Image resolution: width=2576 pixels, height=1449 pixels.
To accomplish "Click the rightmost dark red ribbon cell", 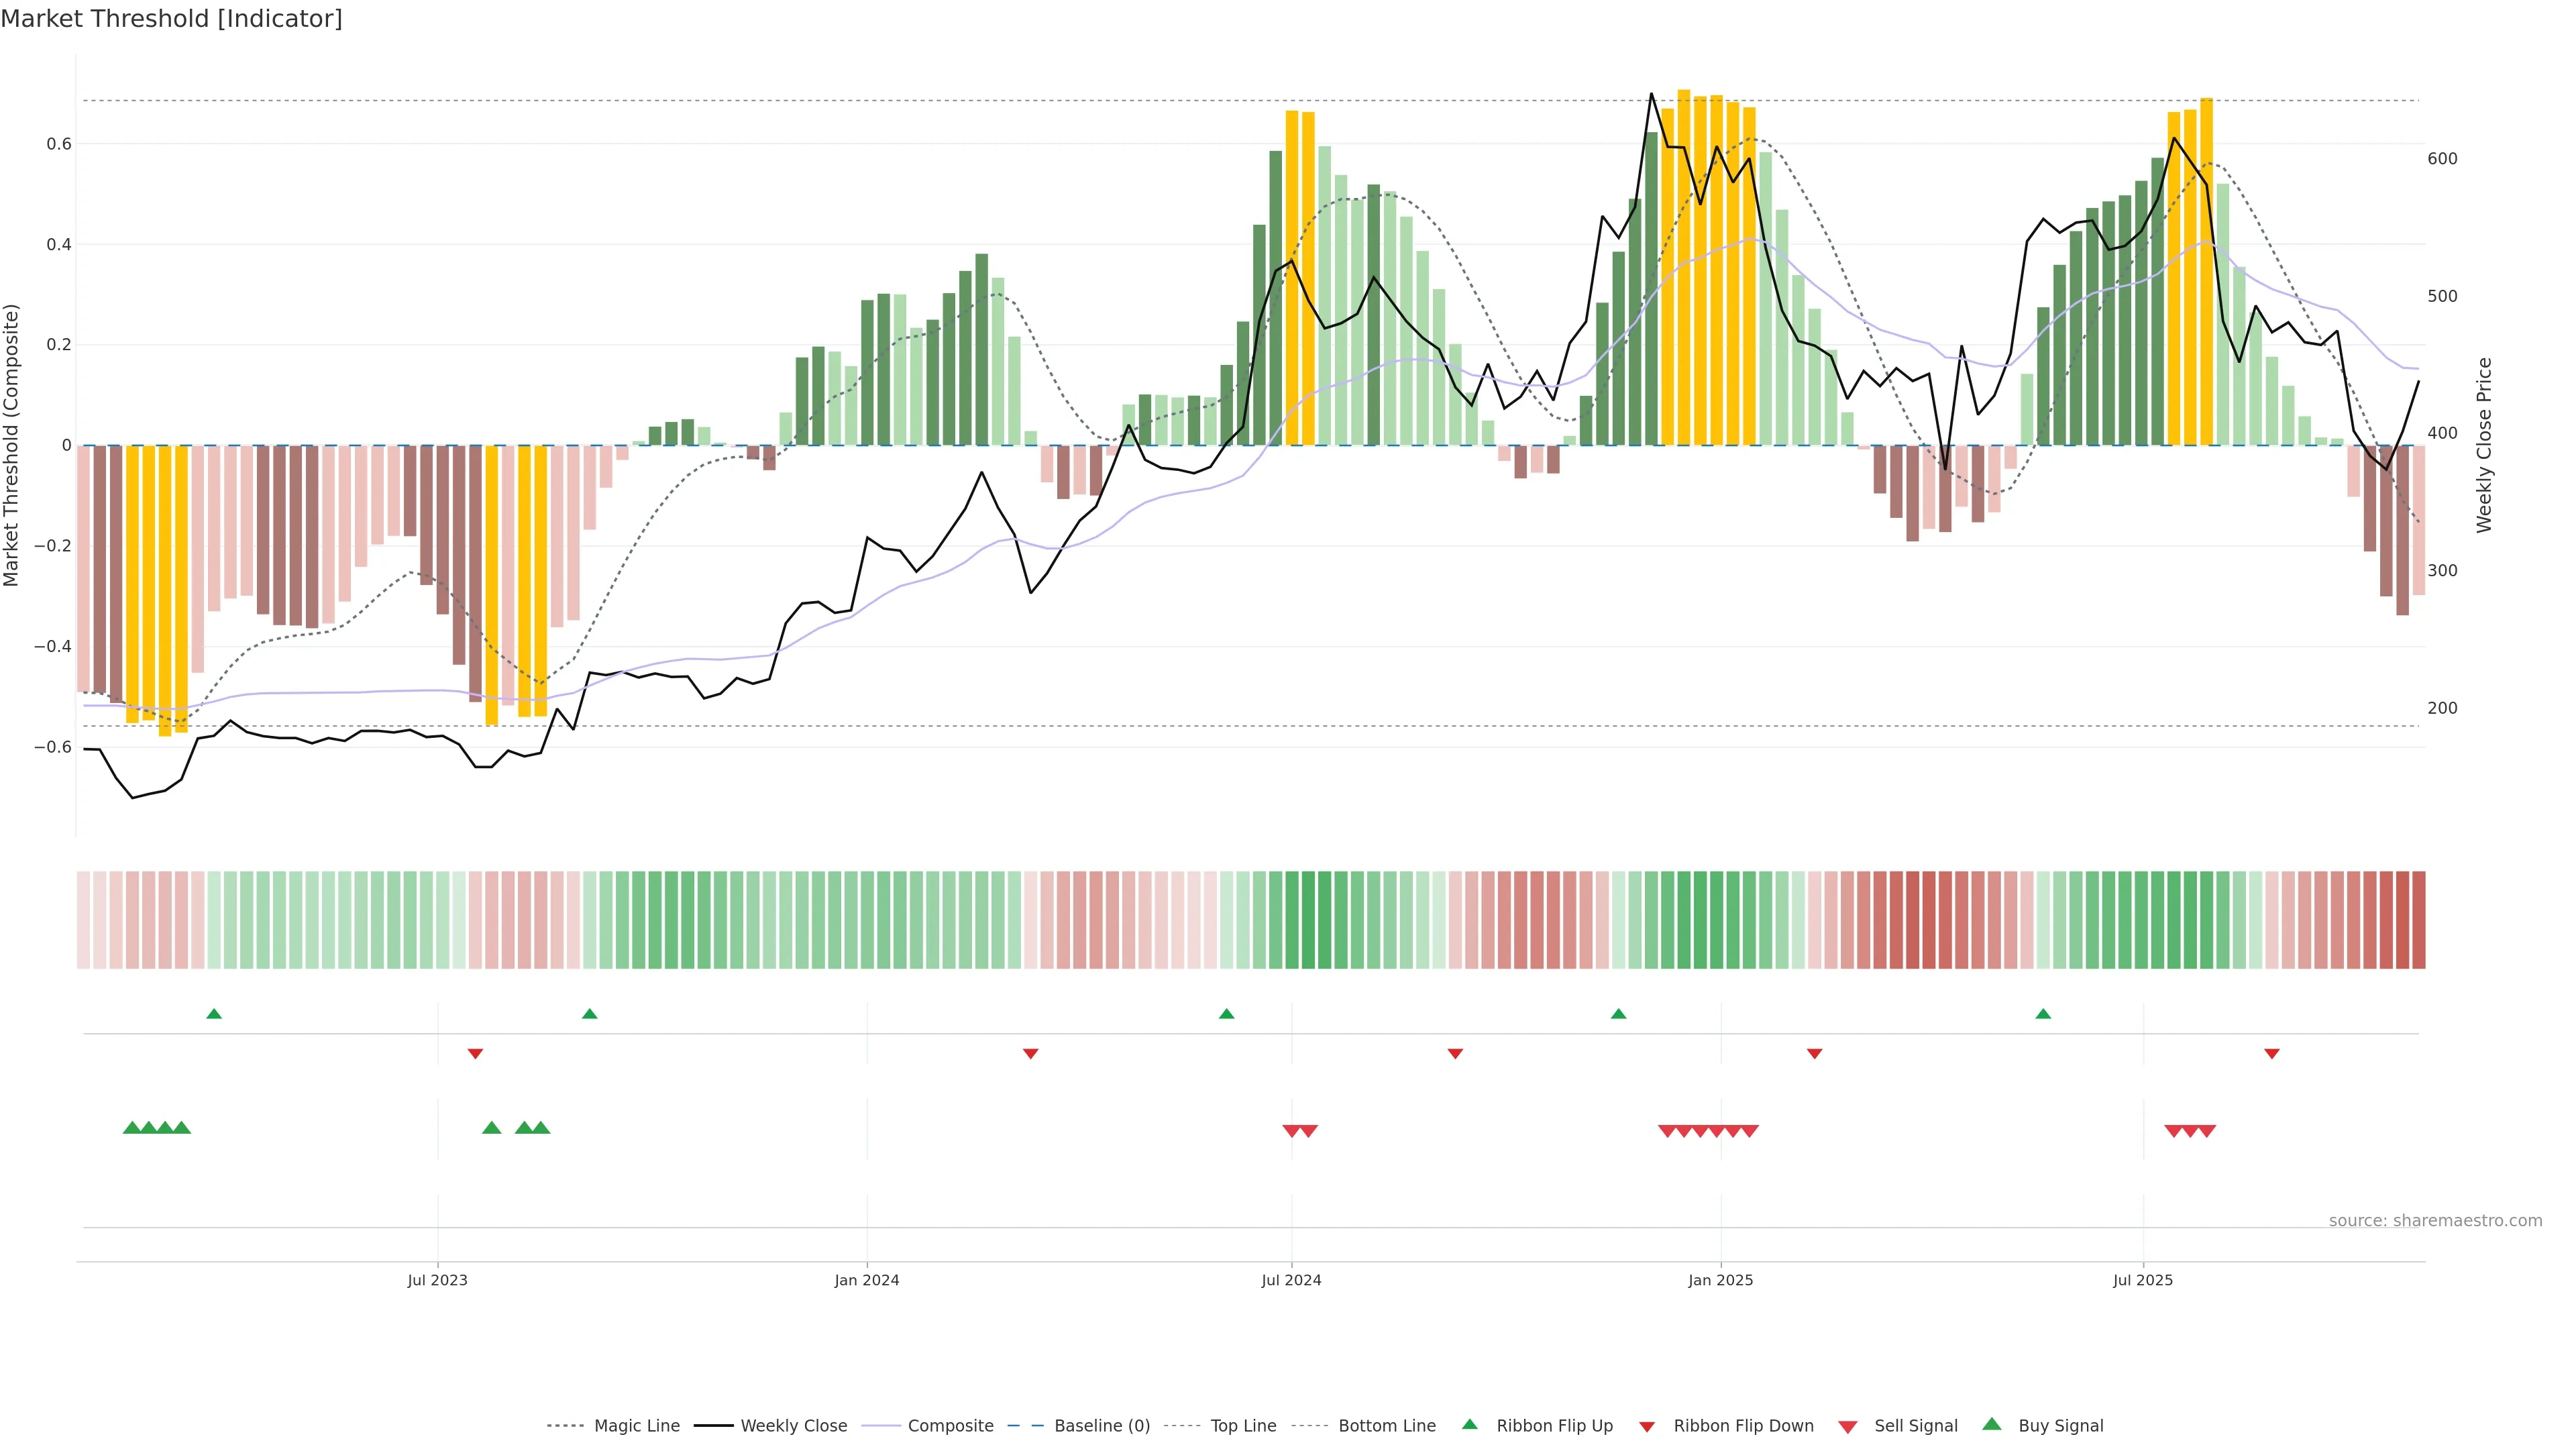I will [x=2418, y=920].
